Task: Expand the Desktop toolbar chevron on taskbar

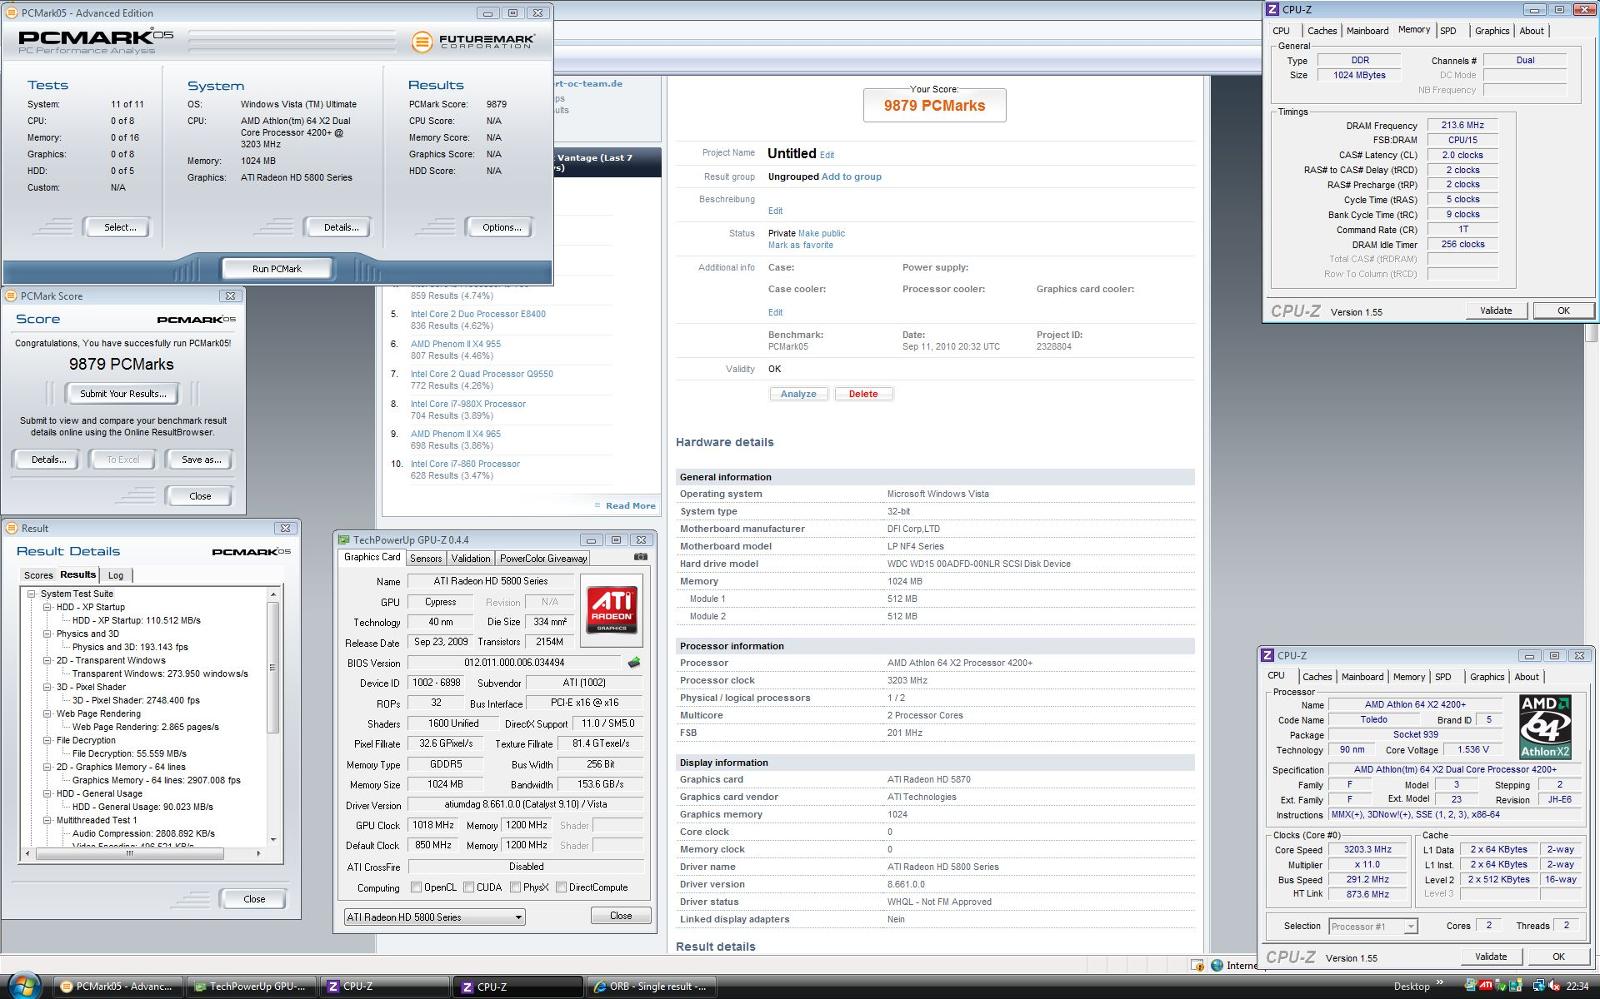Action: coord(1440,984)
